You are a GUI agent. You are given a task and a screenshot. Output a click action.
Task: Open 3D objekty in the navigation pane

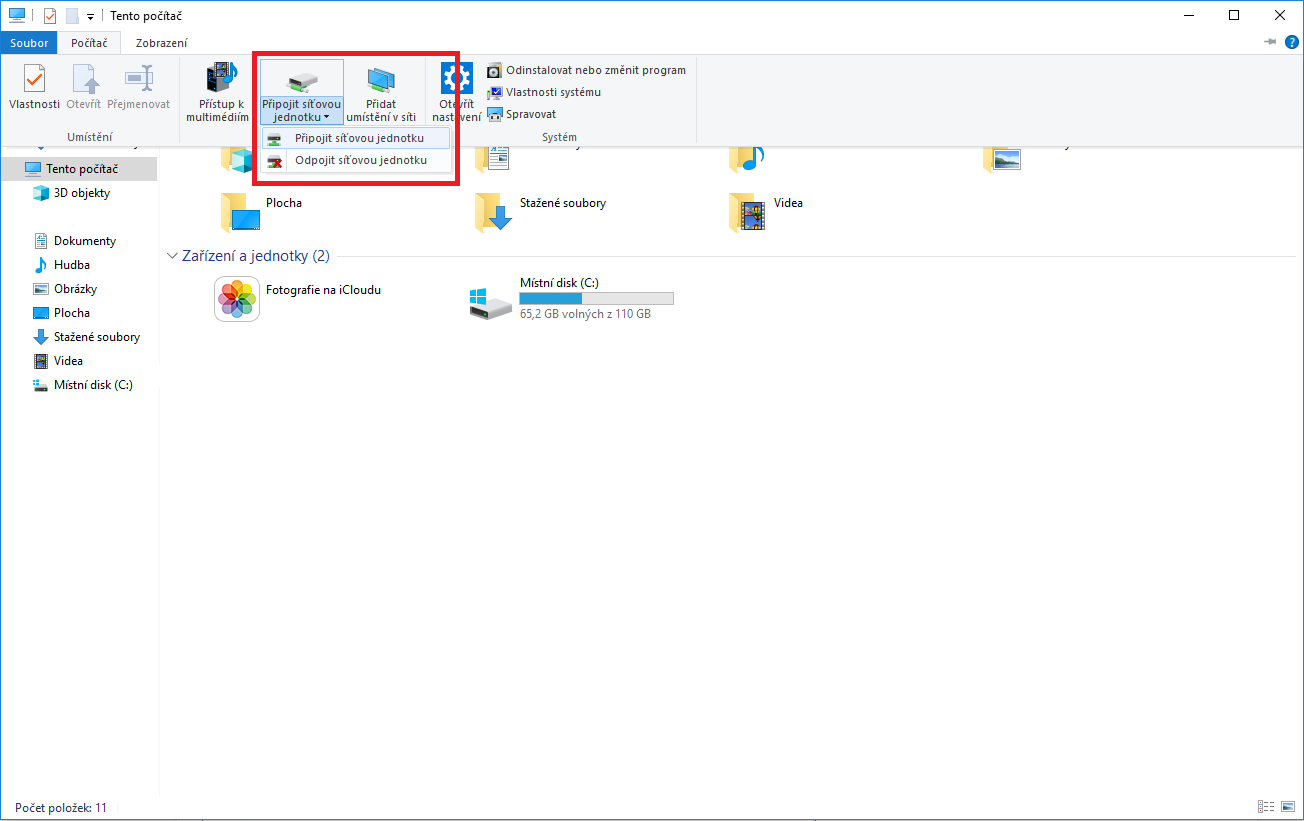point(82,193)
